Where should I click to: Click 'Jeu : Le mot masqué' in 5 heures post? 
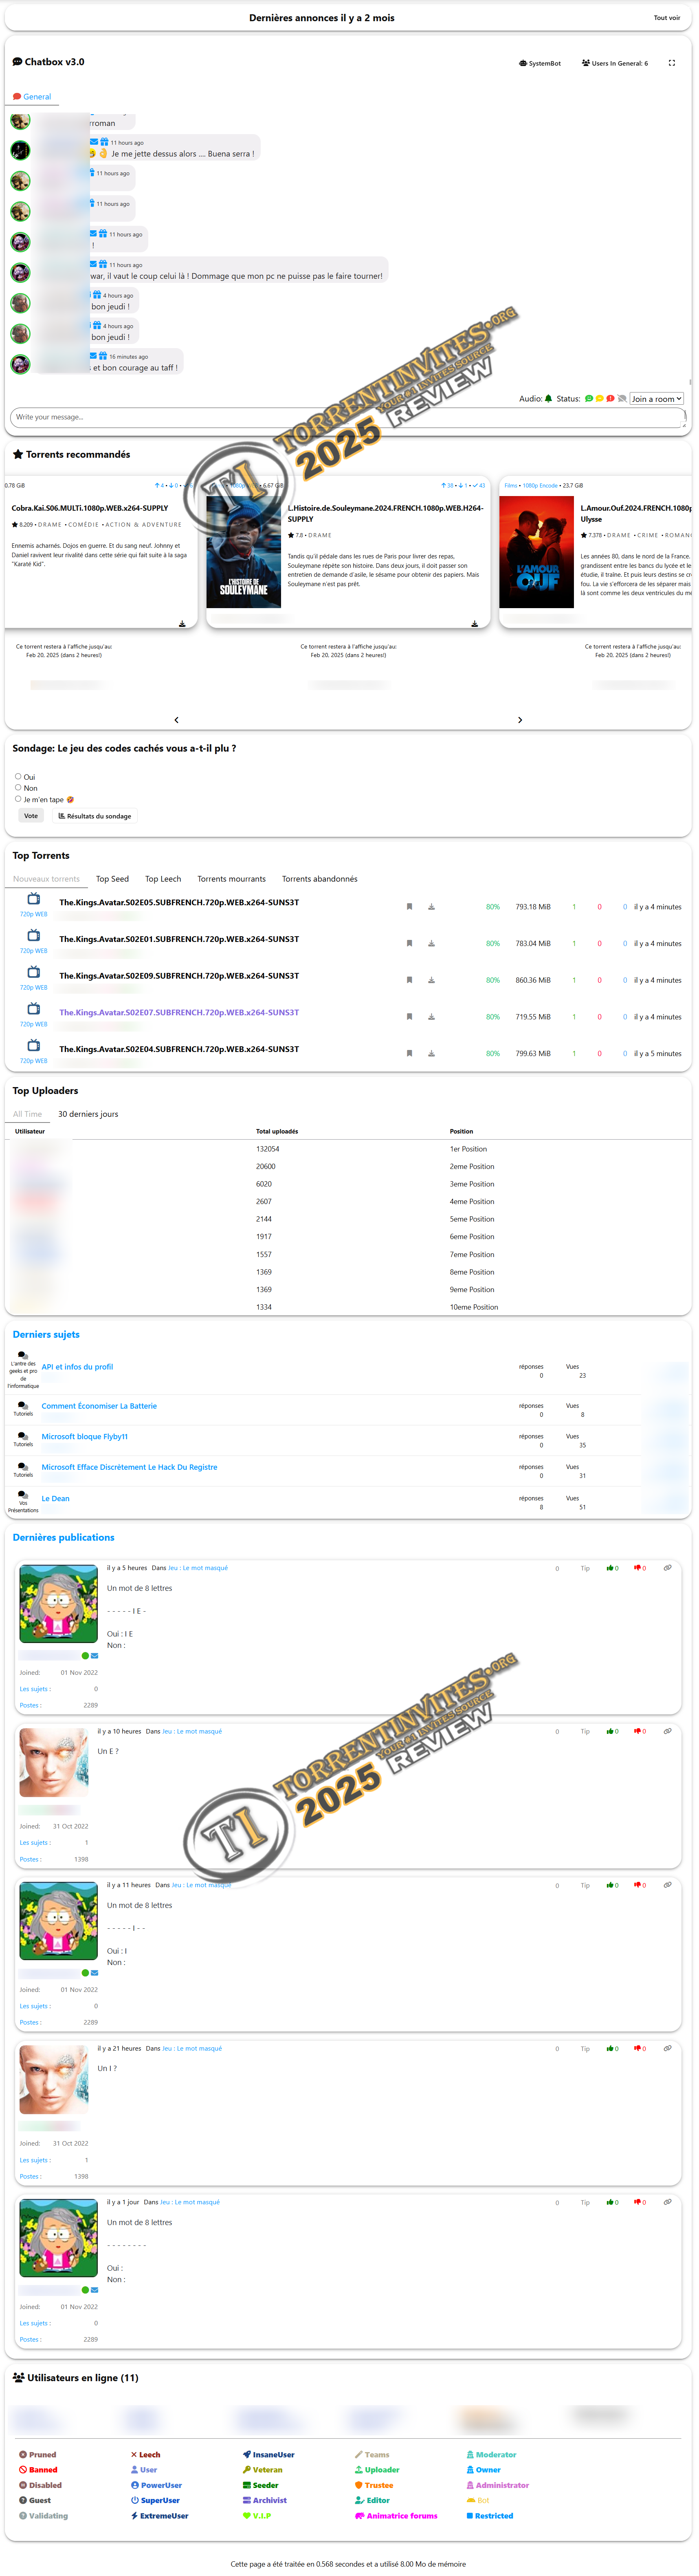point(198,1568)
